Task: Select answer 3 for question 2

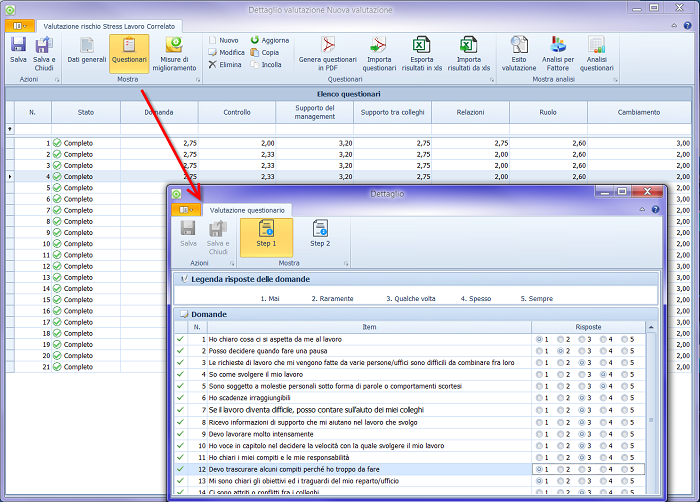Action: (581, 352)
